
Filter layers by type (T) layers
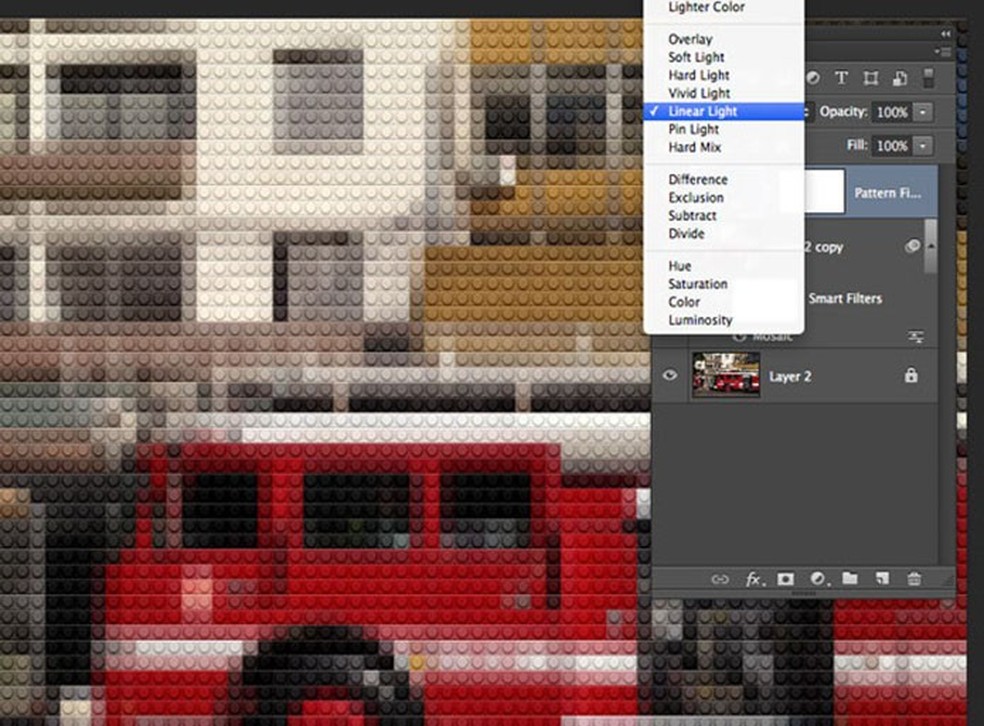point(841,78)
